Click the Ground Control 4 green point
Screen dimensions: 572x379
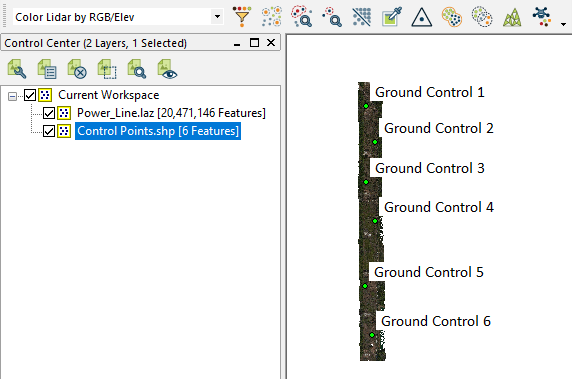(x=375, y=221)
